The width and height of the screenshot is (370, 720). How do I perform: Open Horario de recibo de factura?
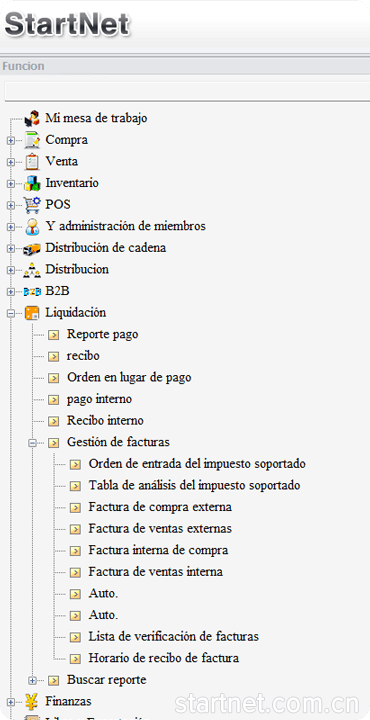(164, 658)
